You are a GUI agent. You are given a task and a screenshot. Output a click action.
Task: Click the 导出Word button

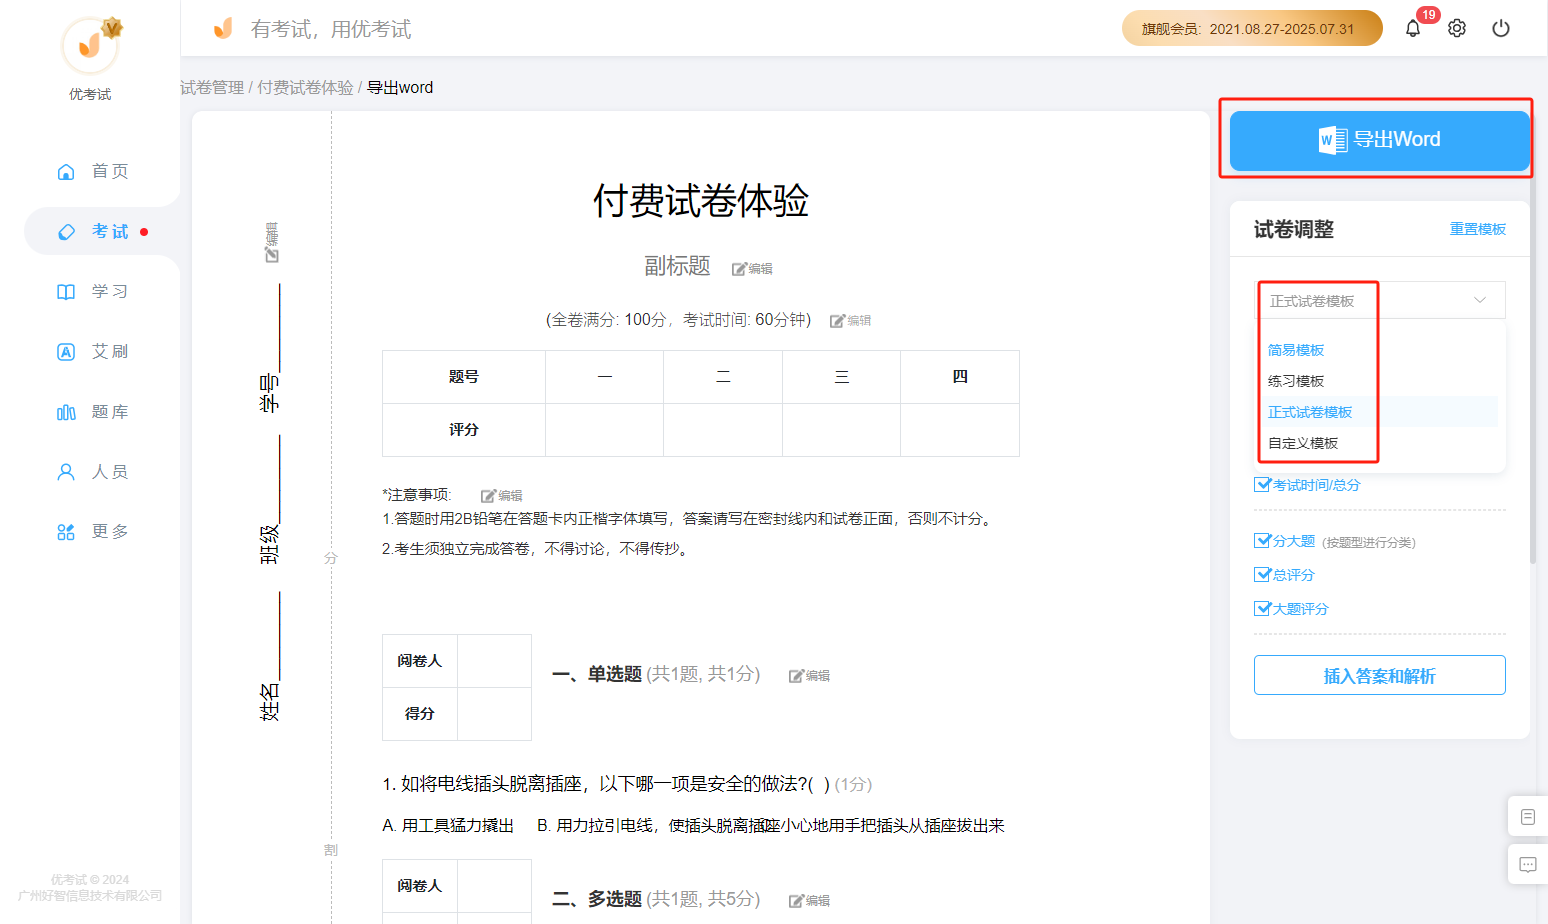1380,140
